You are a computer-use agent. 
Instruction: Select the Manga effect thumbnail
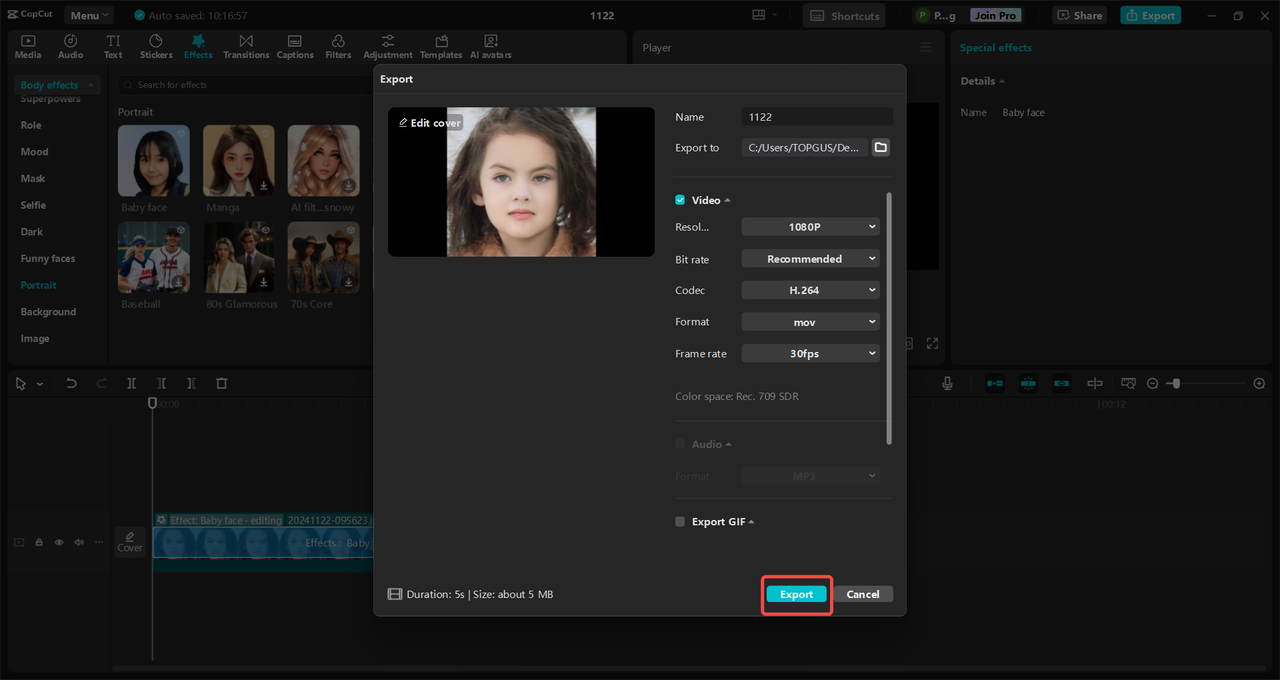click(x=238, y=161)
